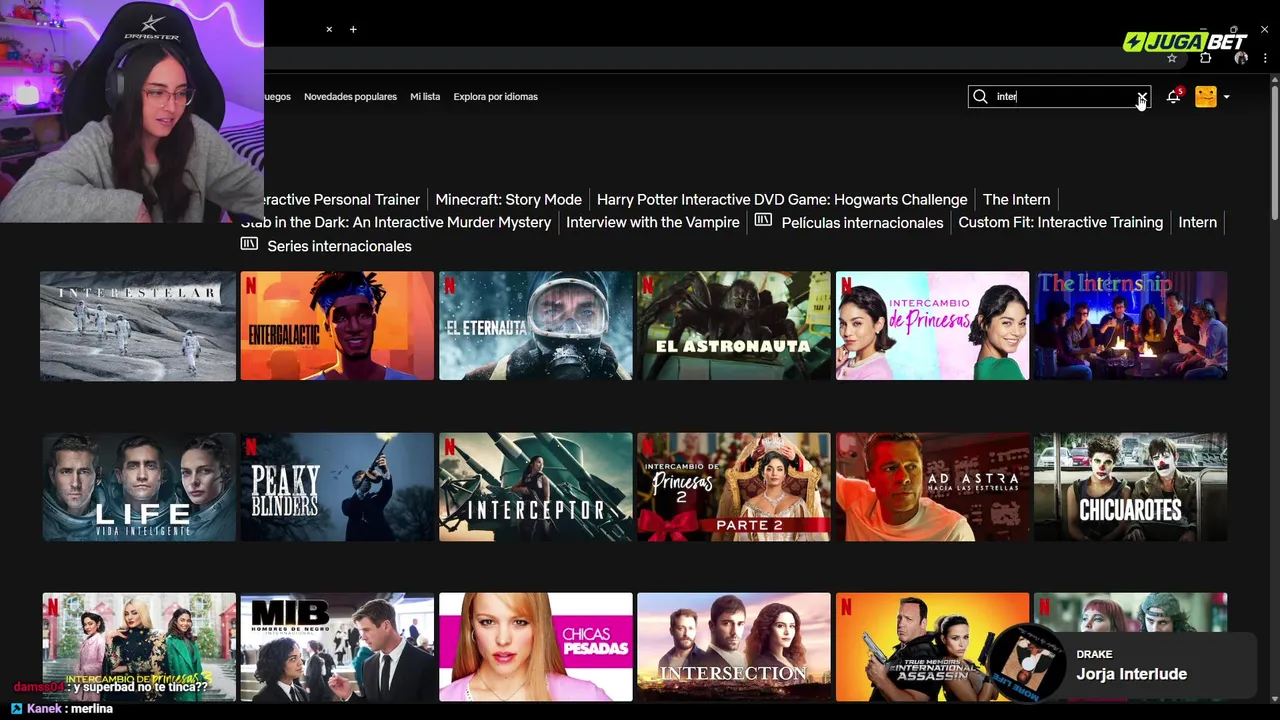Open the MIB Hombres de Negro thumbnail
This screenshot has width=1280, height=720.
coord(337,647)
